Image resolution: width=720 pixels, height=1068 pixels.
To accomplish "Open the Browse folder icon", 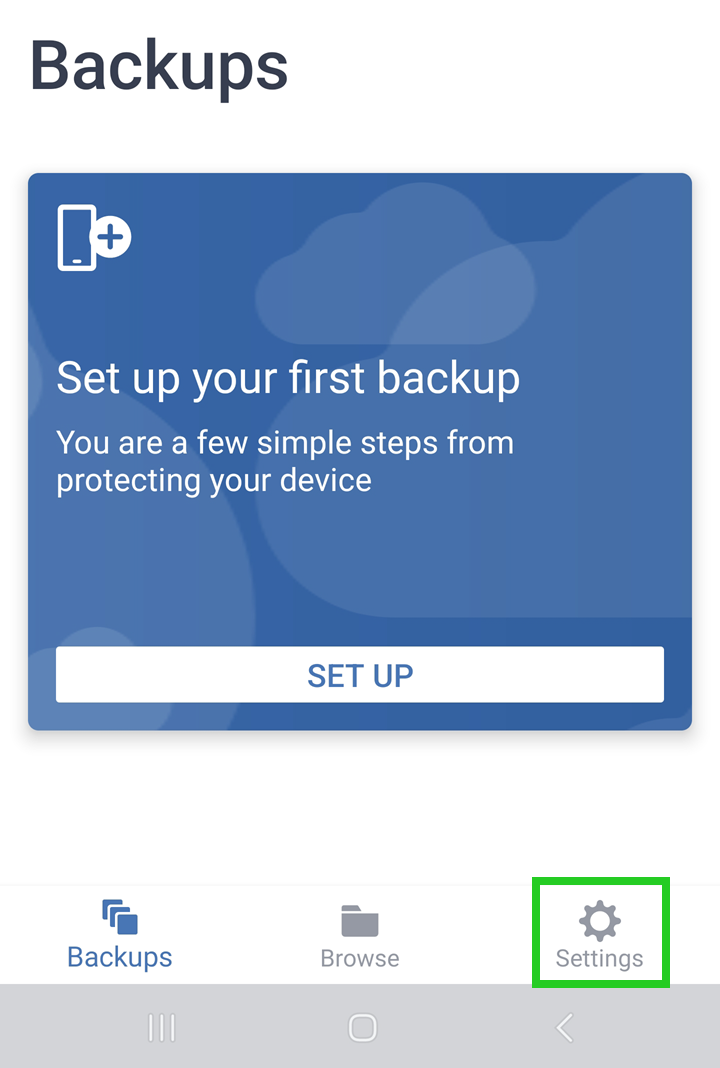I will 360,921.
